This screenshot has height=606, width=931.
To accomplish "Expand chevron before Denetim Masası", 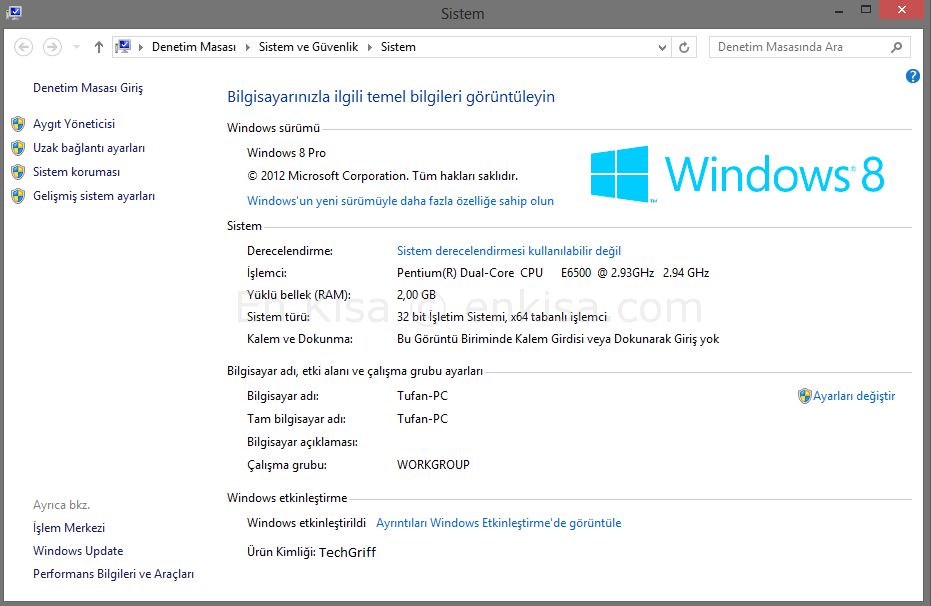I will [x=141, y=47].
